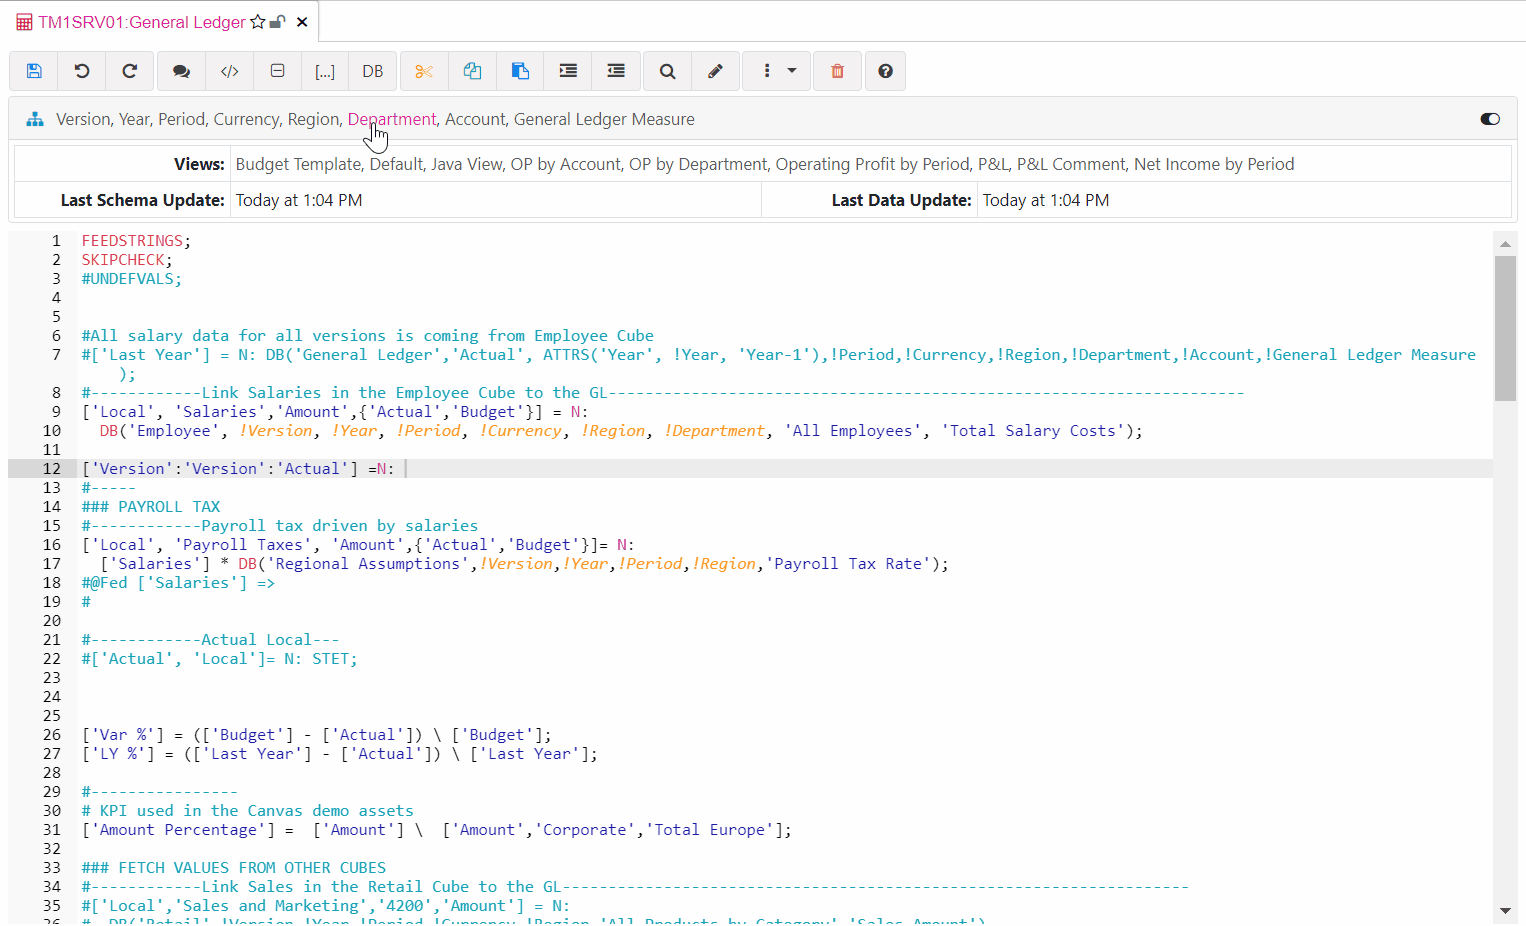The width and height of the screenshot is (1526, 926).
Task: Insert a comment with the speech bubble icon
Action: coord(181,71)
